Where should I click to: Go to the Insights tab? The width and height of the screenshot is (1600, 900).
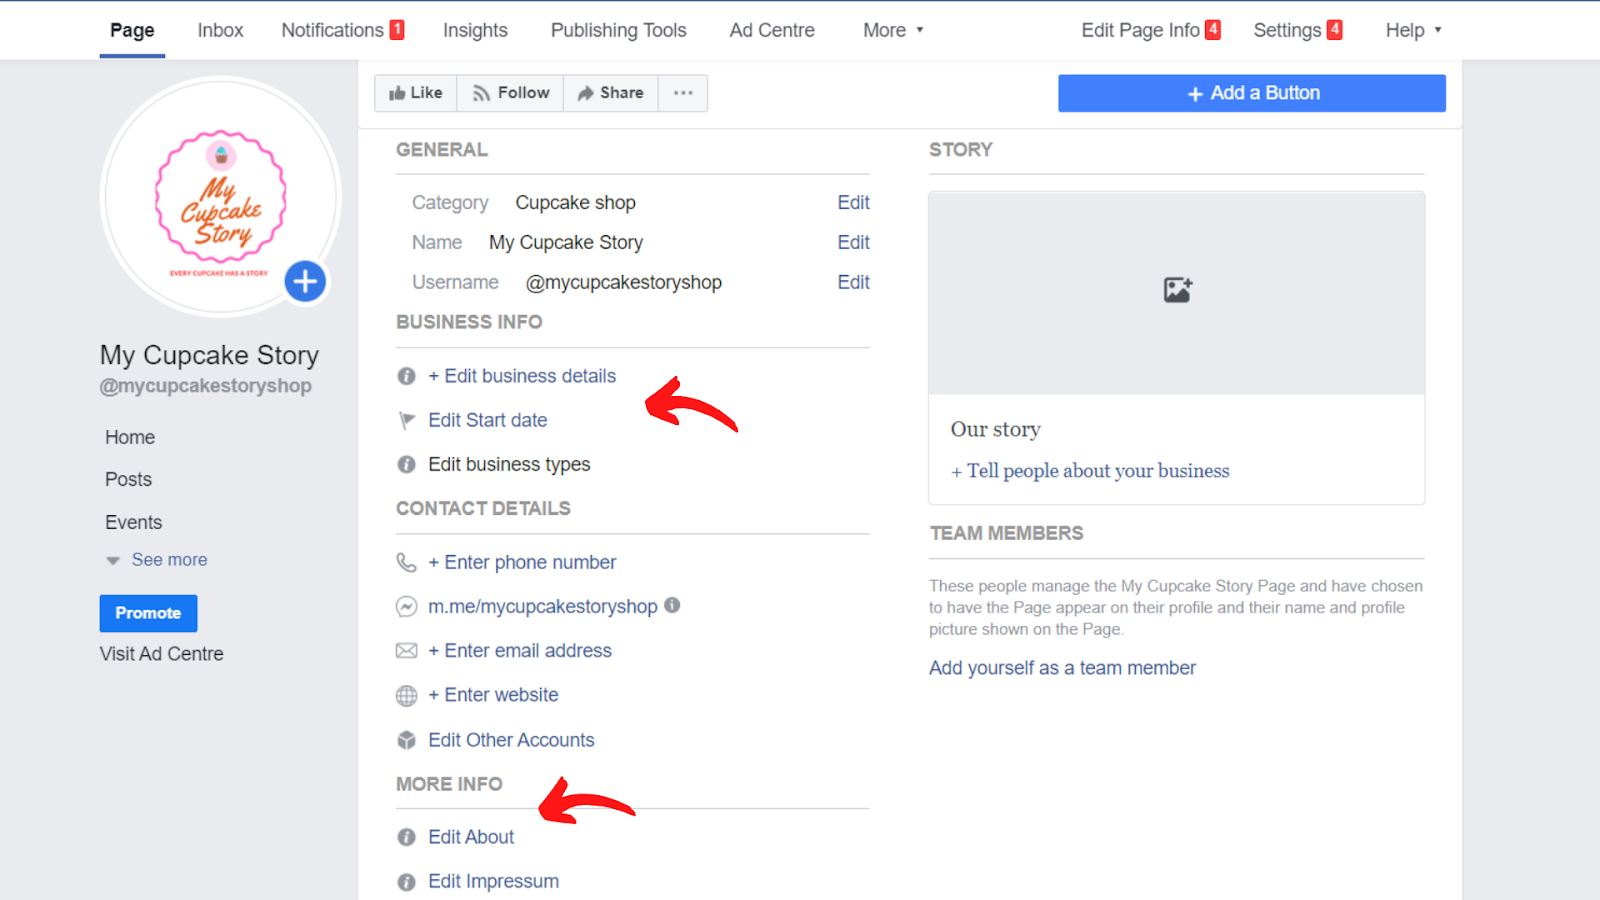(x=475, y=31)
